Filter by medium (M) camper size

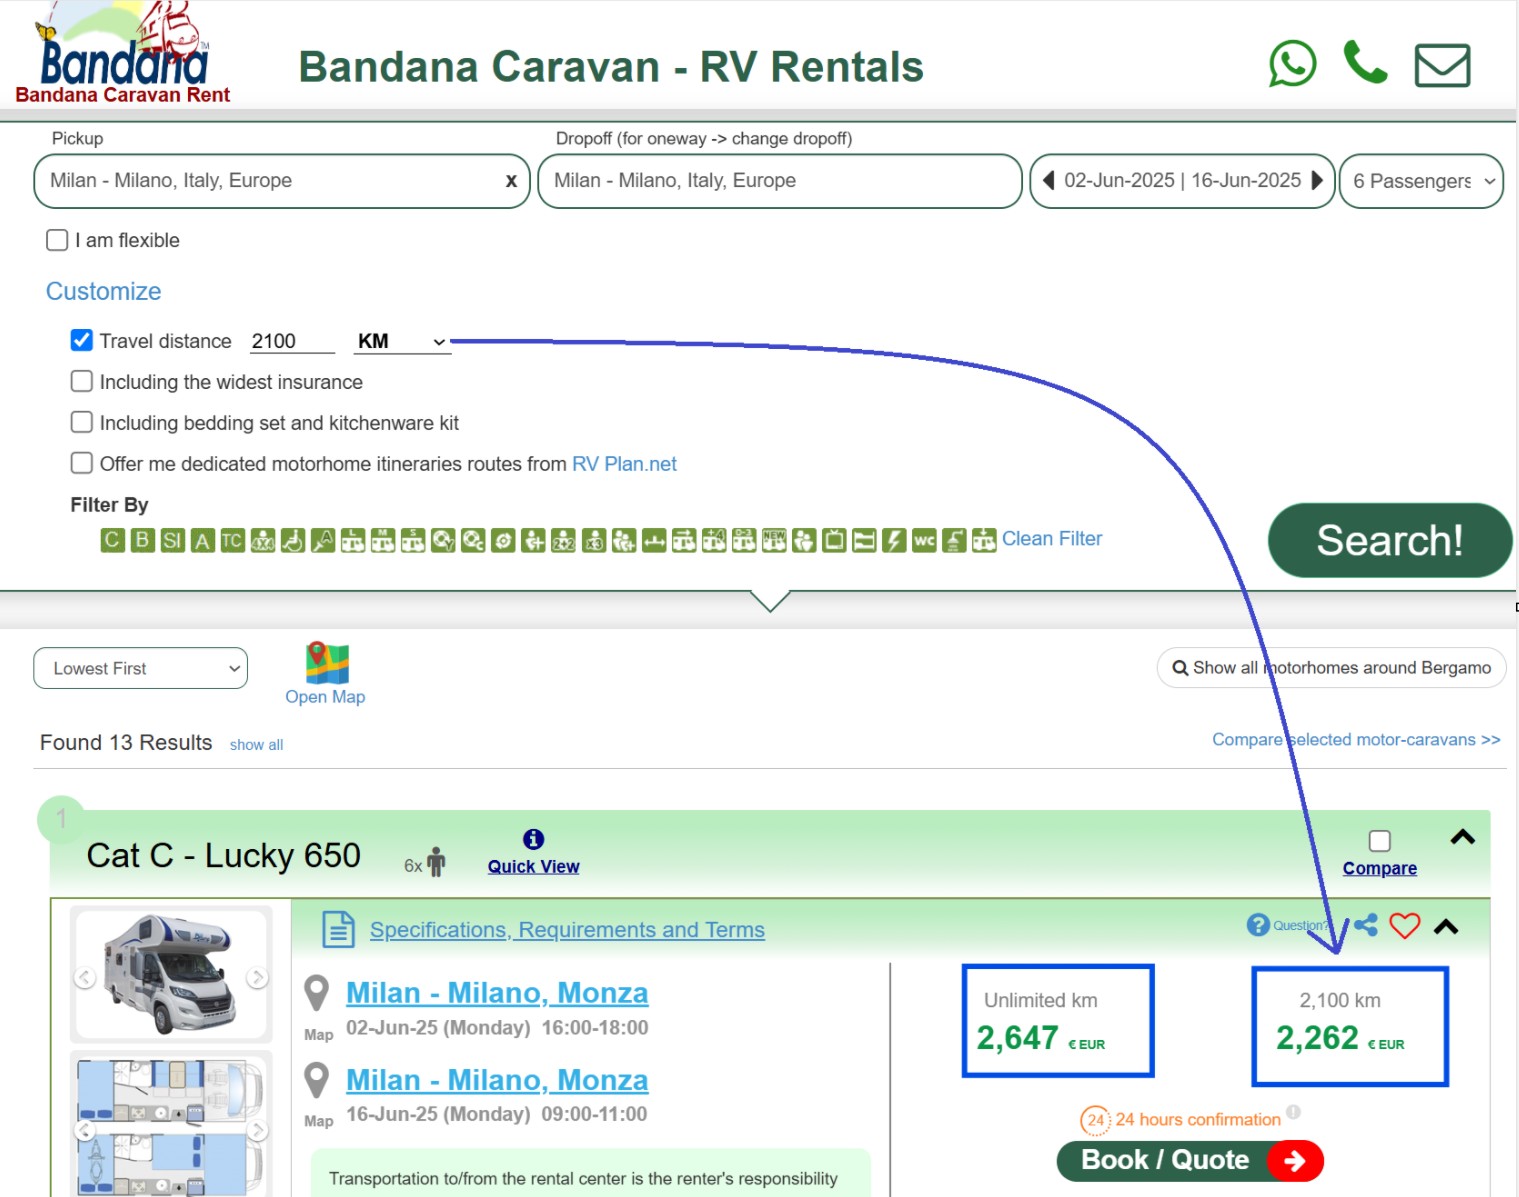(382, 541)
